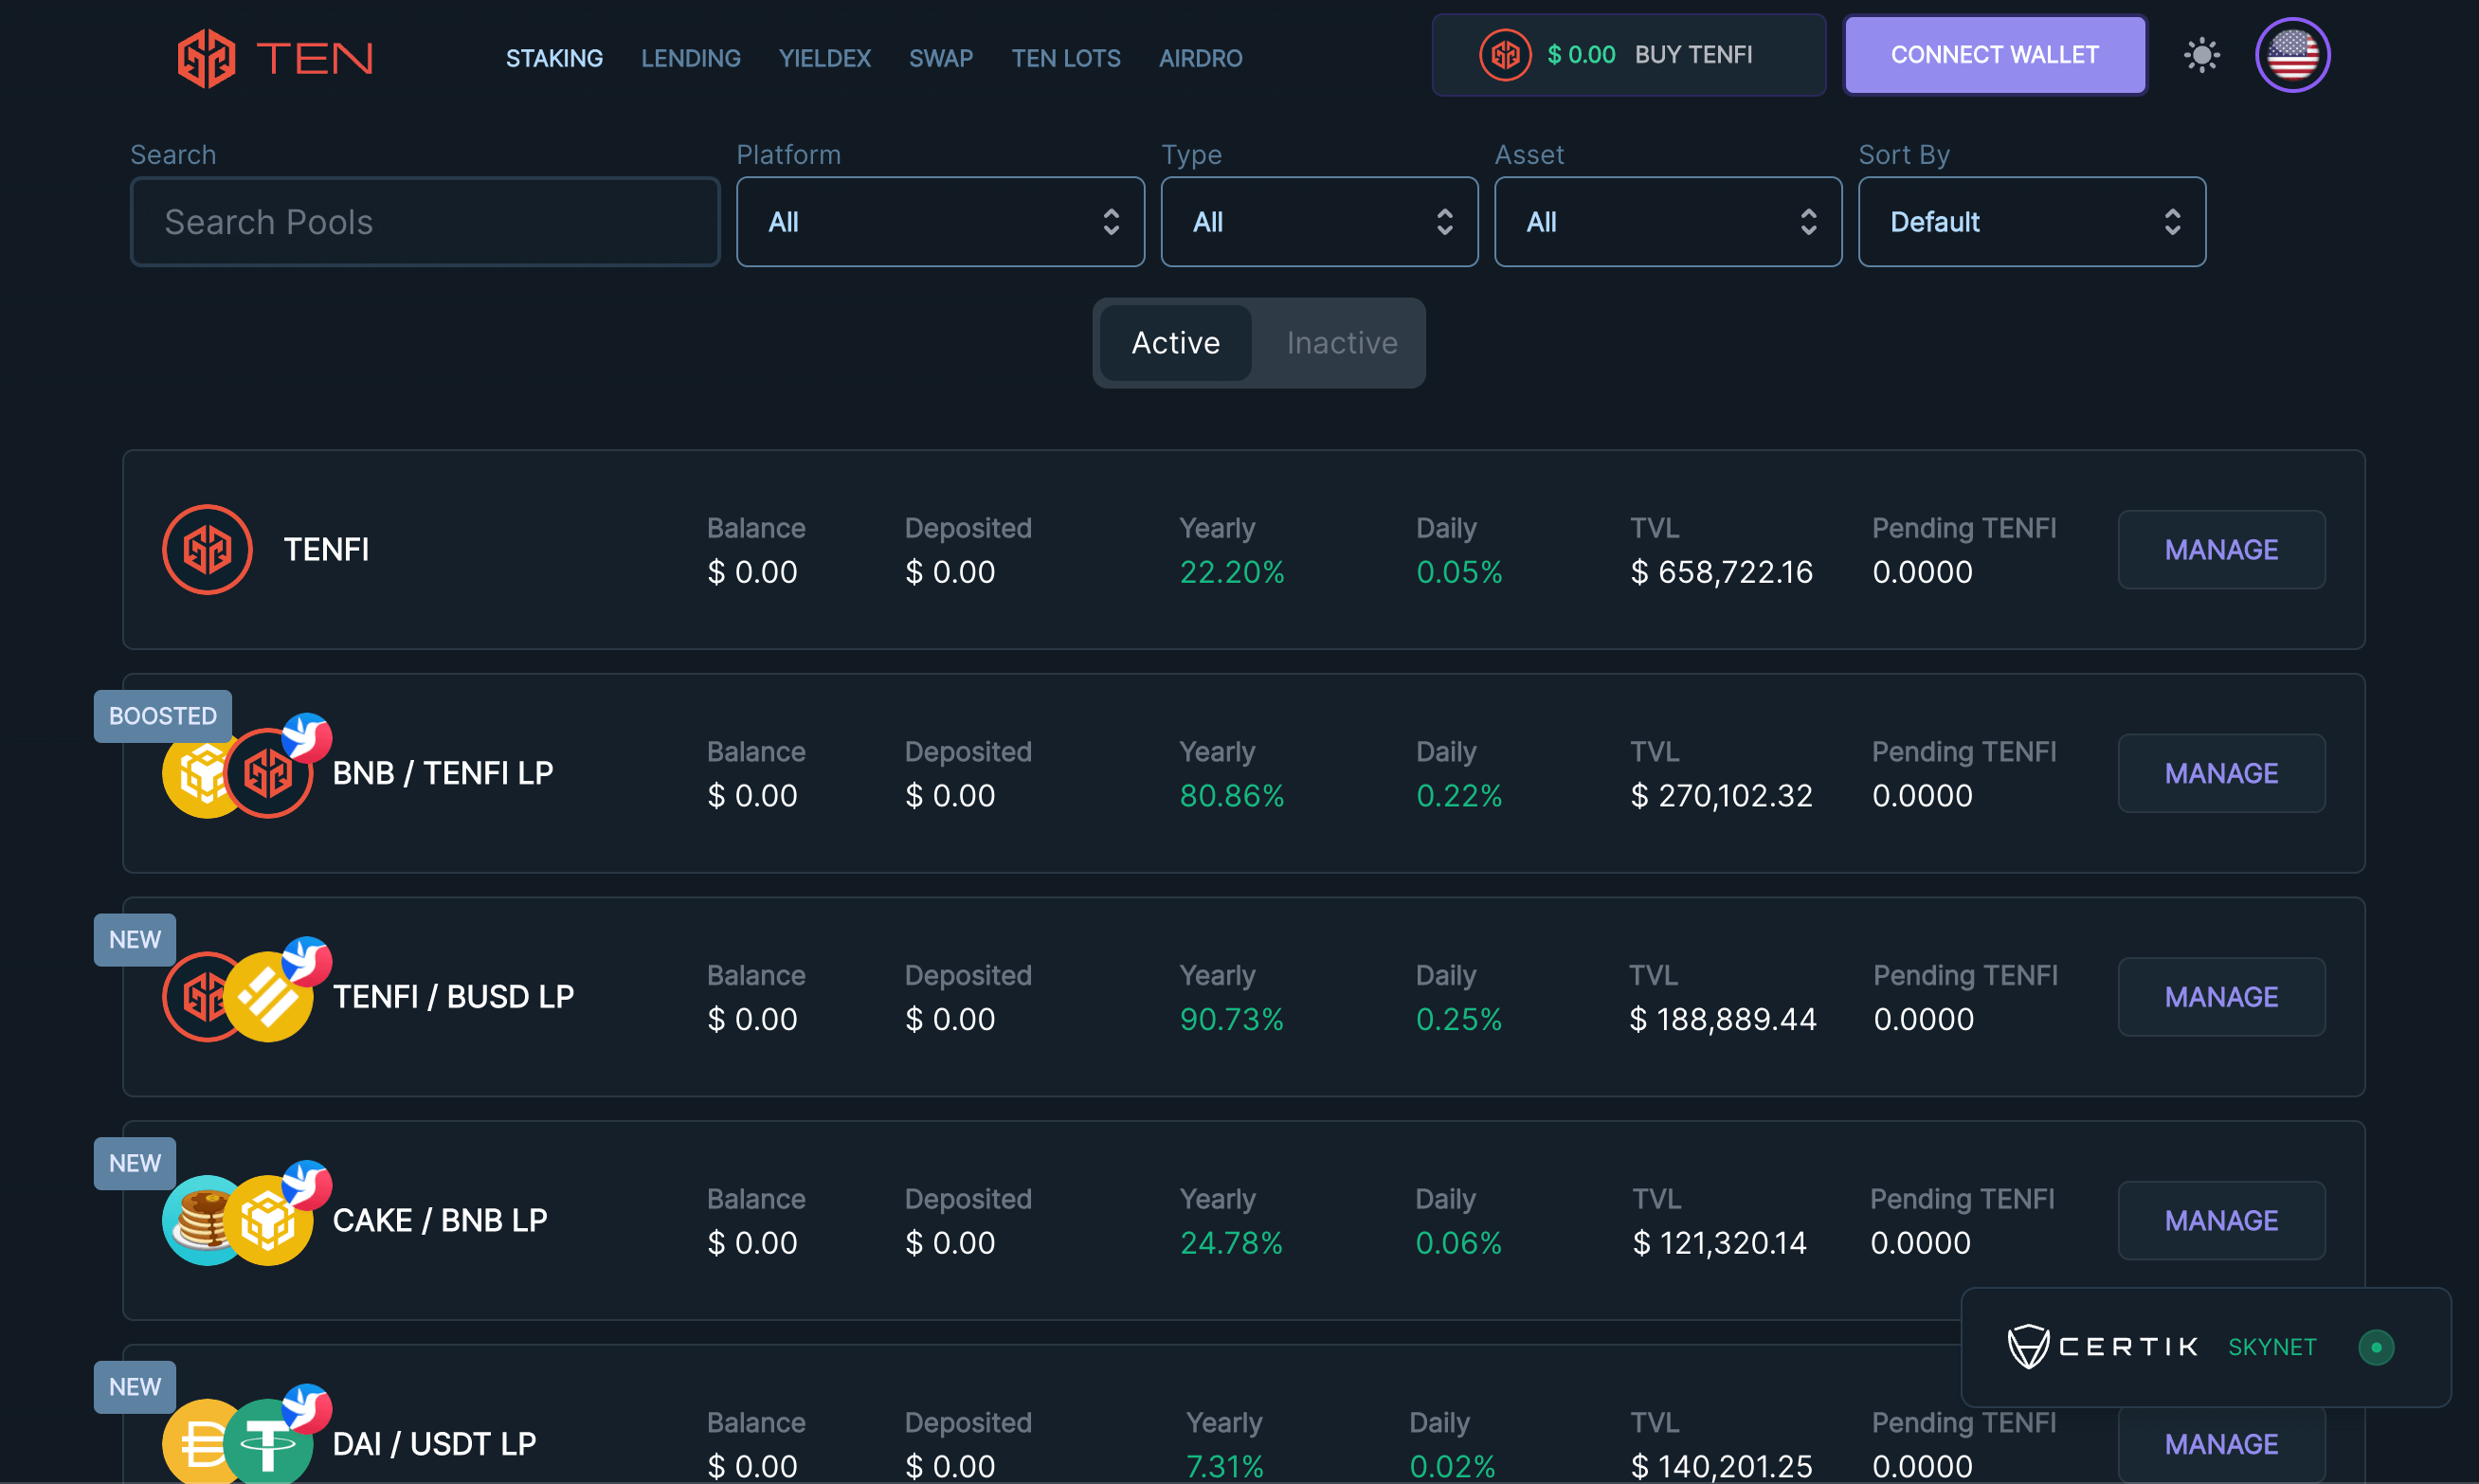The height and width of the screenshot is (1484, 2479).
Task: Focus the Search Pools input field
Action: pyautogui.click(x=425, y=222)
